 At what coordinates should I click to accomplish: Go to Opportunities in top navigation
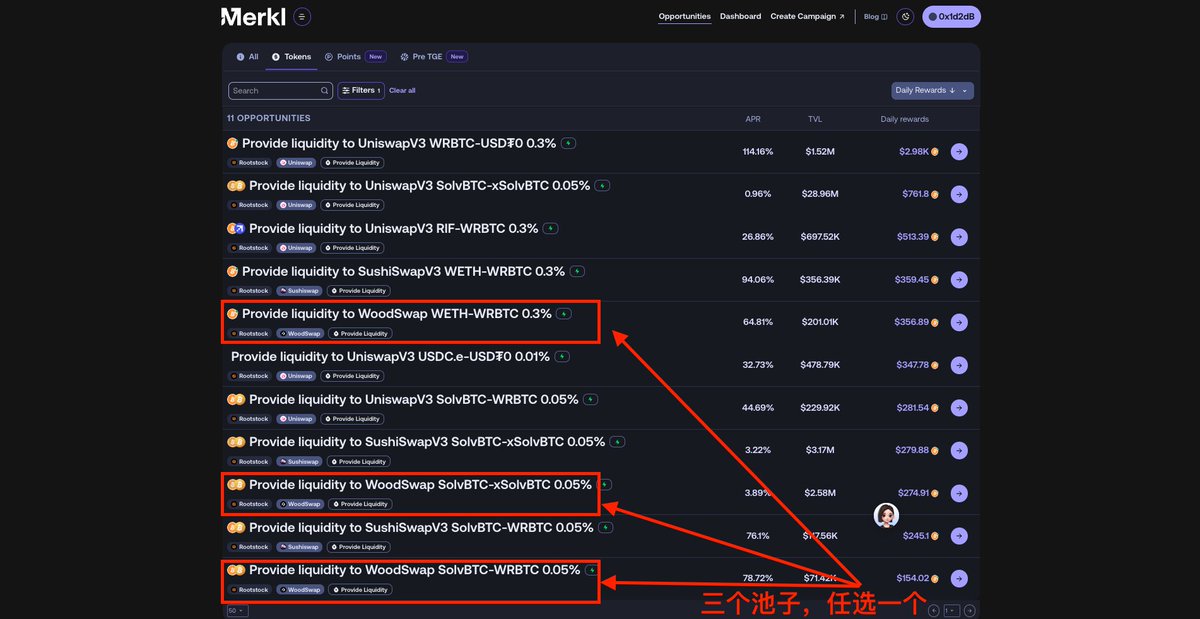coord(685,16)
